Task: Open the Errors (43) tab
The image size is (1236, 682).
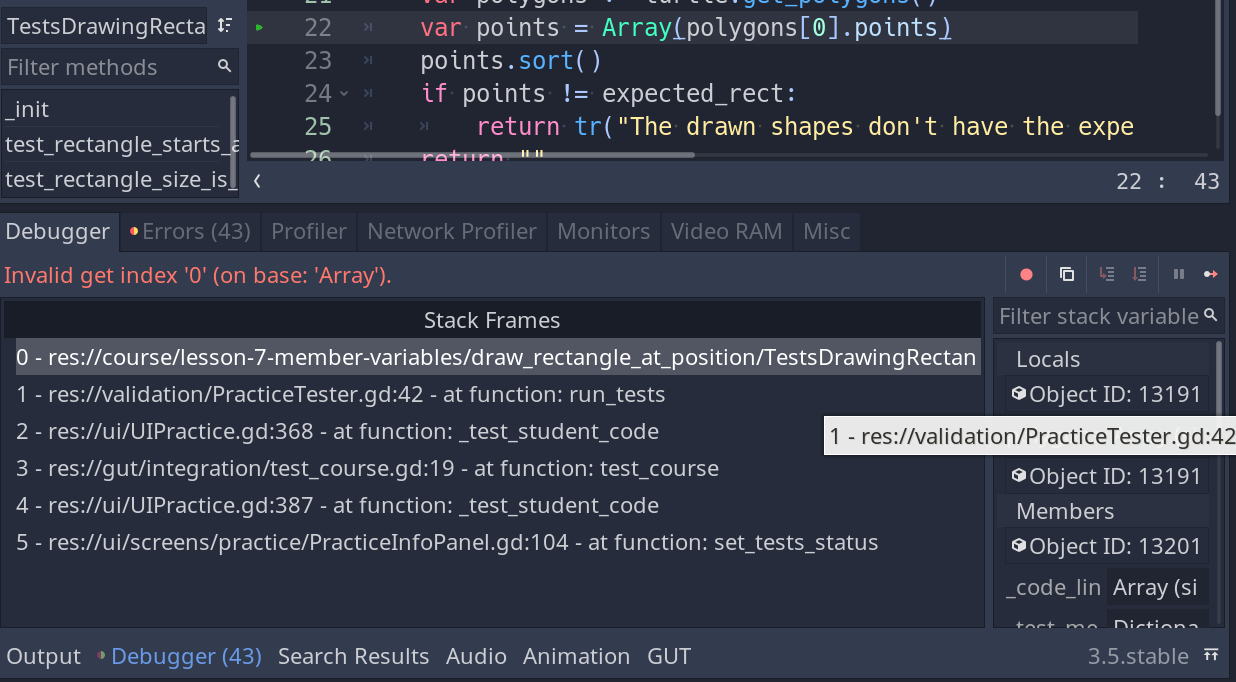Action: (190, 231)
